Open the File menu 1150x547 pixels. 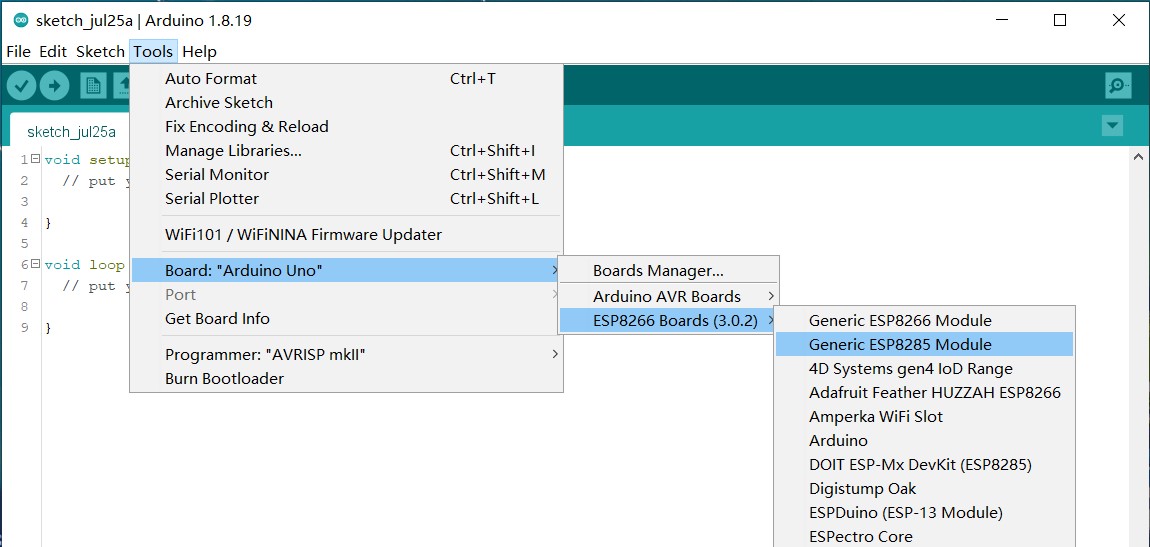point(18,51)
